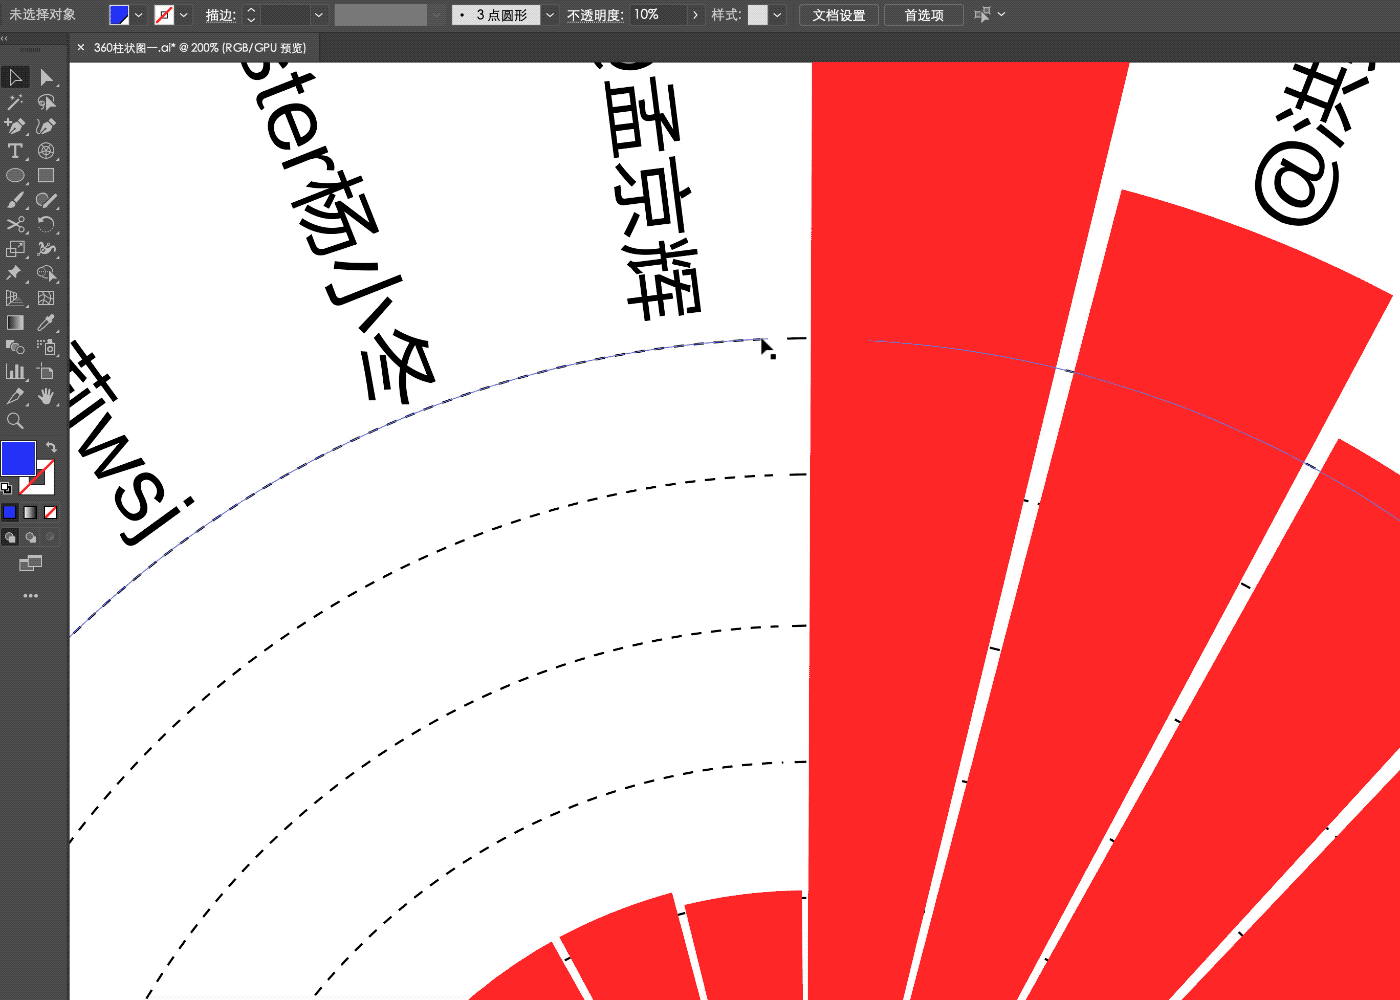Select the Add Anchor Point pen tool

15,126
